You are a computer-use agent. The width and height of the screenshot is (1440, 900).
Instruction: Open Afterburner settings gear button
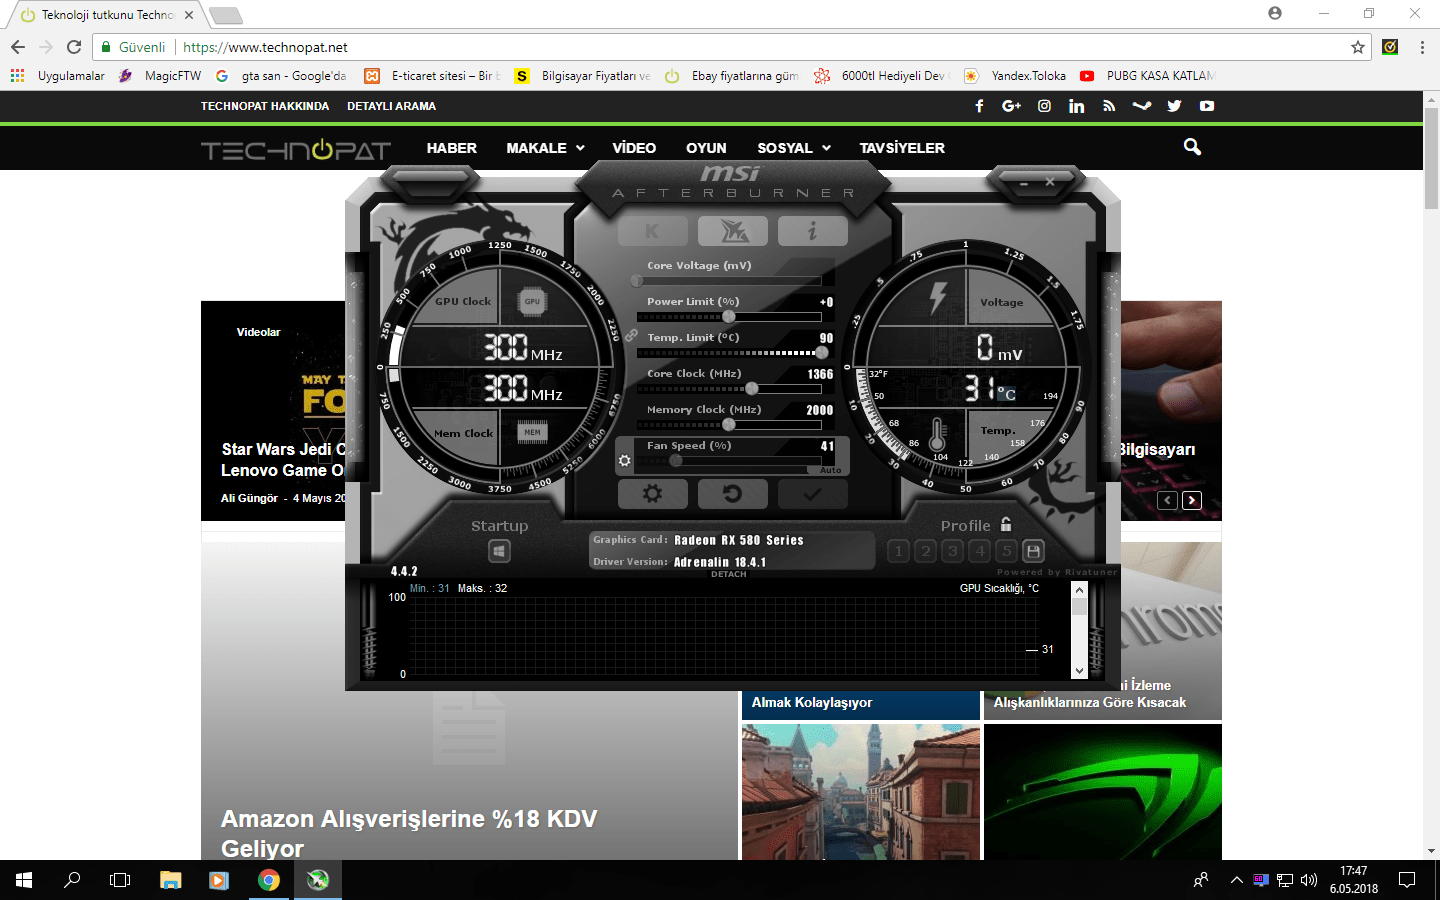coord(653,494)
